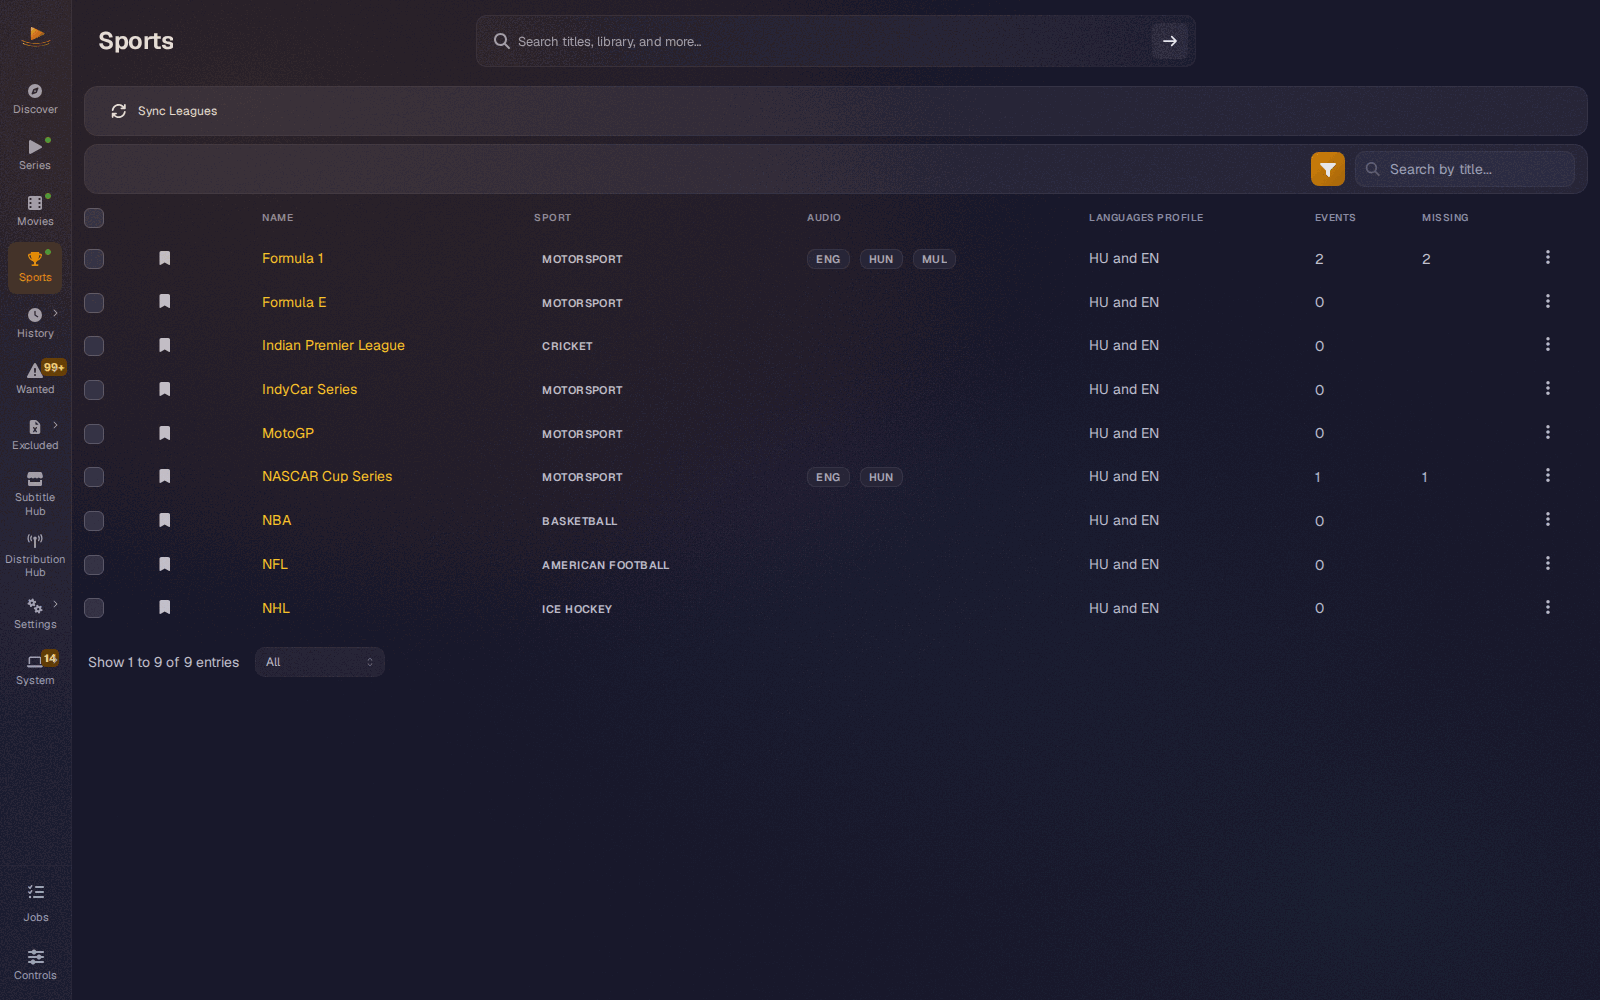Sort table by Name column header
The height and width of the screenshot is (1000, 1600).
(x=278, y=217)
